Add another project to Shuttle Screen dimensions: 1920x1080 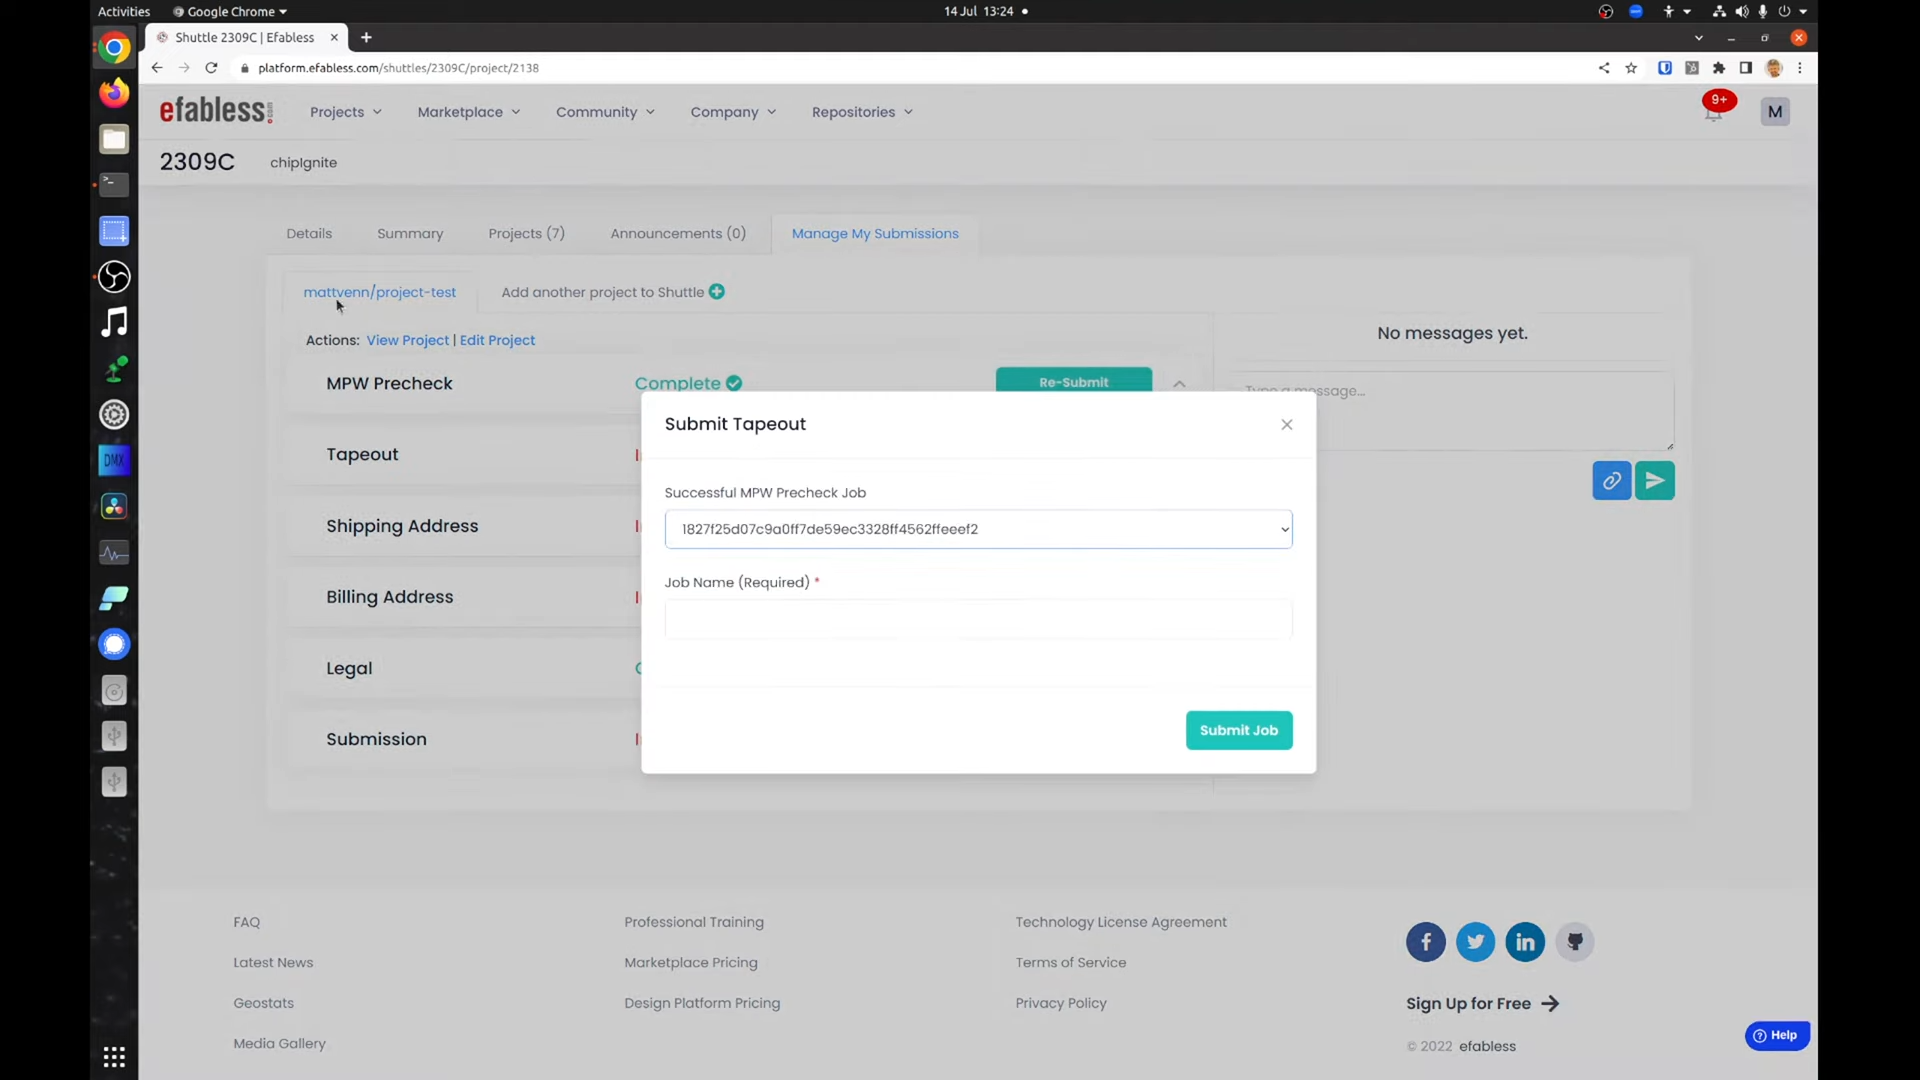pyautogui.click(x=603, y=292)
